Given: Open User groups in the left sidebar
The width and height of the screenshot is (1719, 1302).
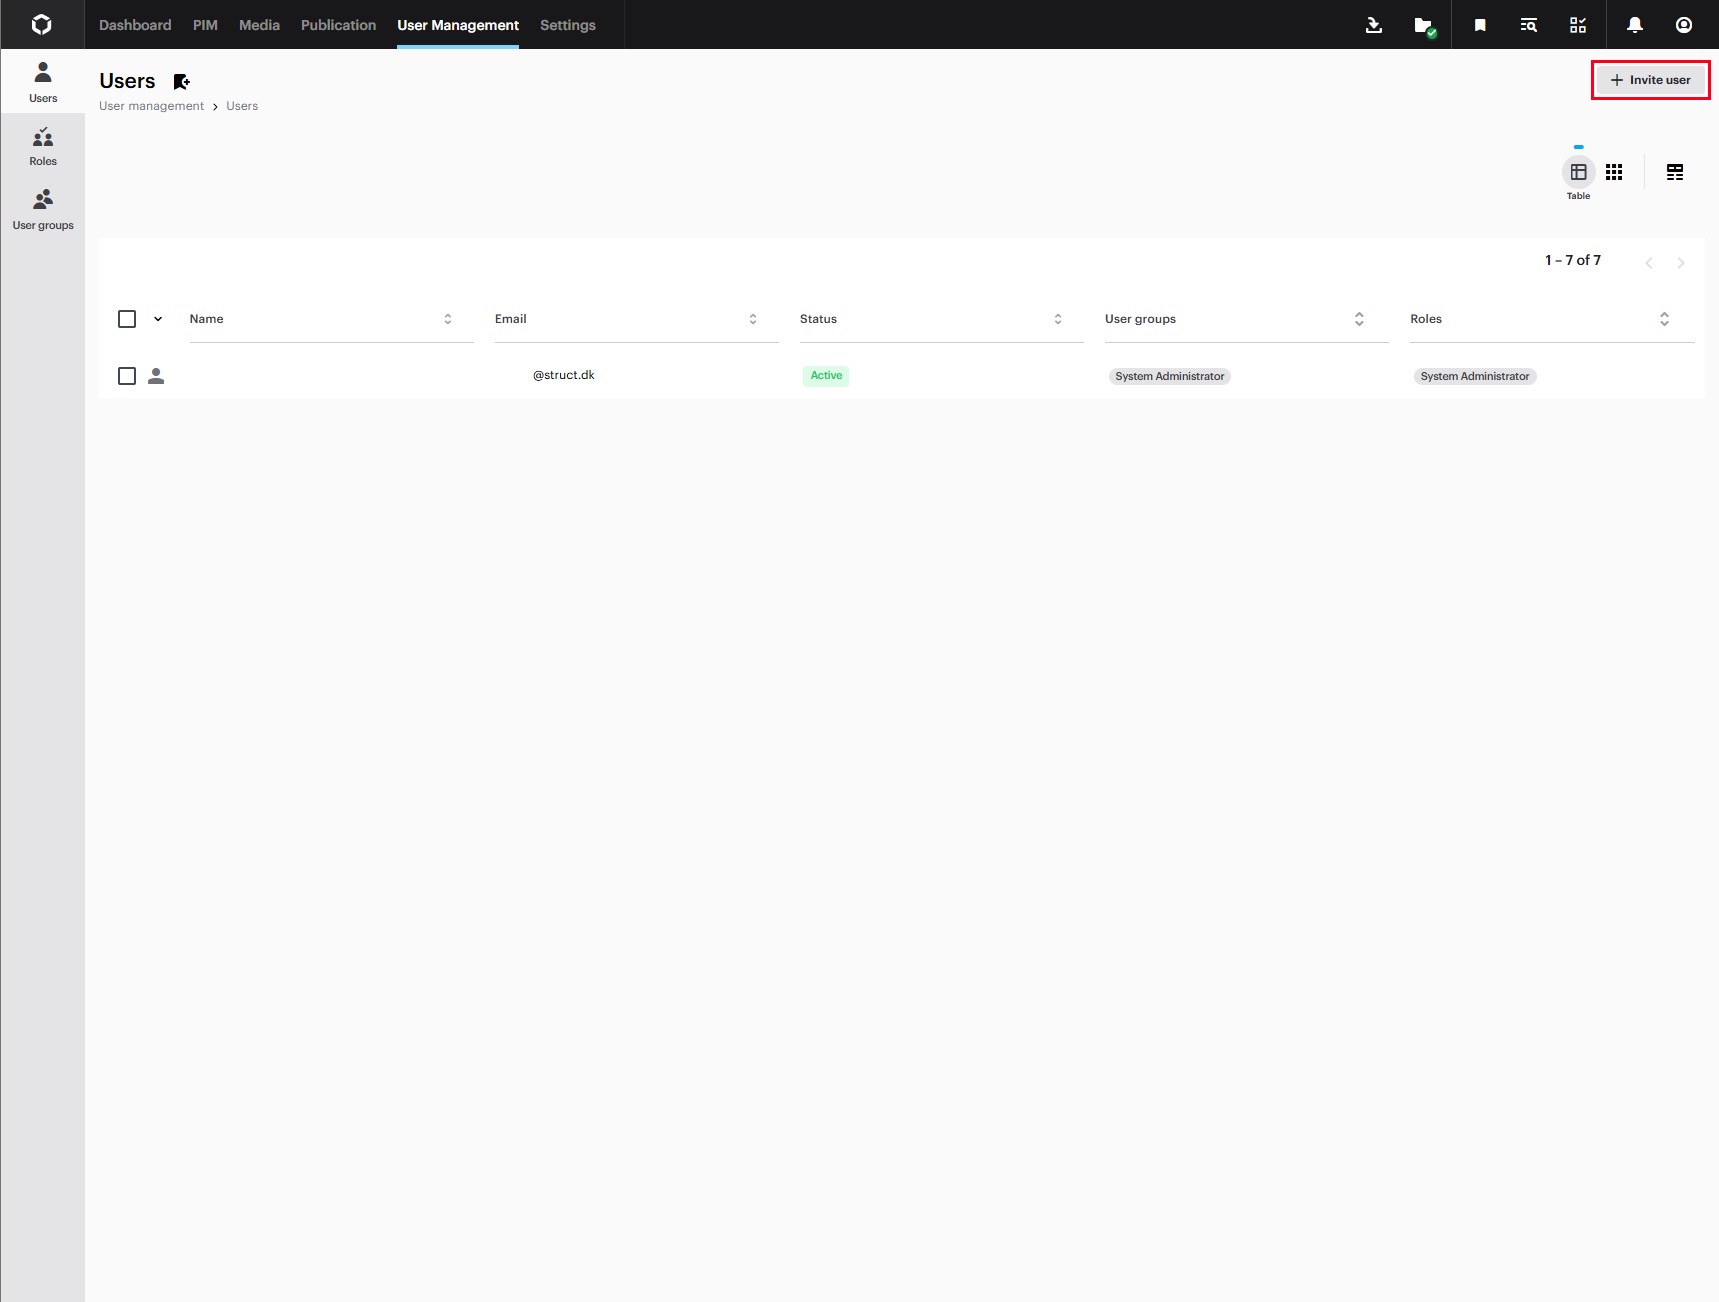Looking at the screenshot, I should tap(43, 210).
